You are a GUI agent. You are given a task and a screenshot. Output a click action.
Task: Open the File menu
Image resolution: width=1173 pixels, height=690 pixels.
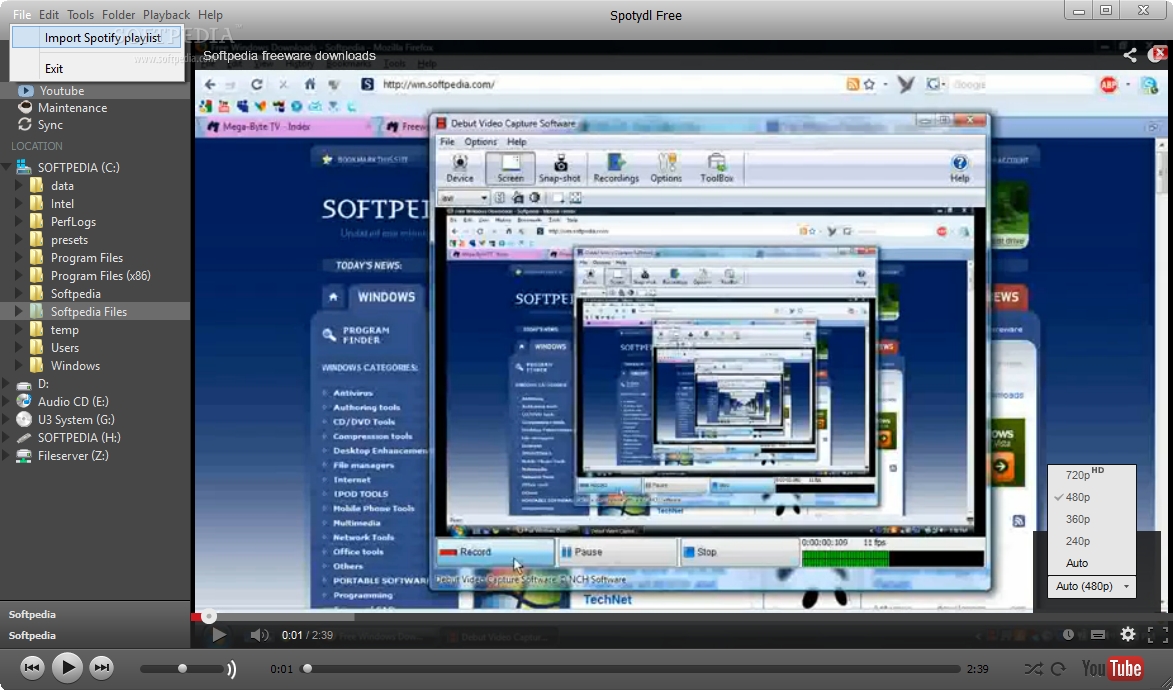pos(22,14)
